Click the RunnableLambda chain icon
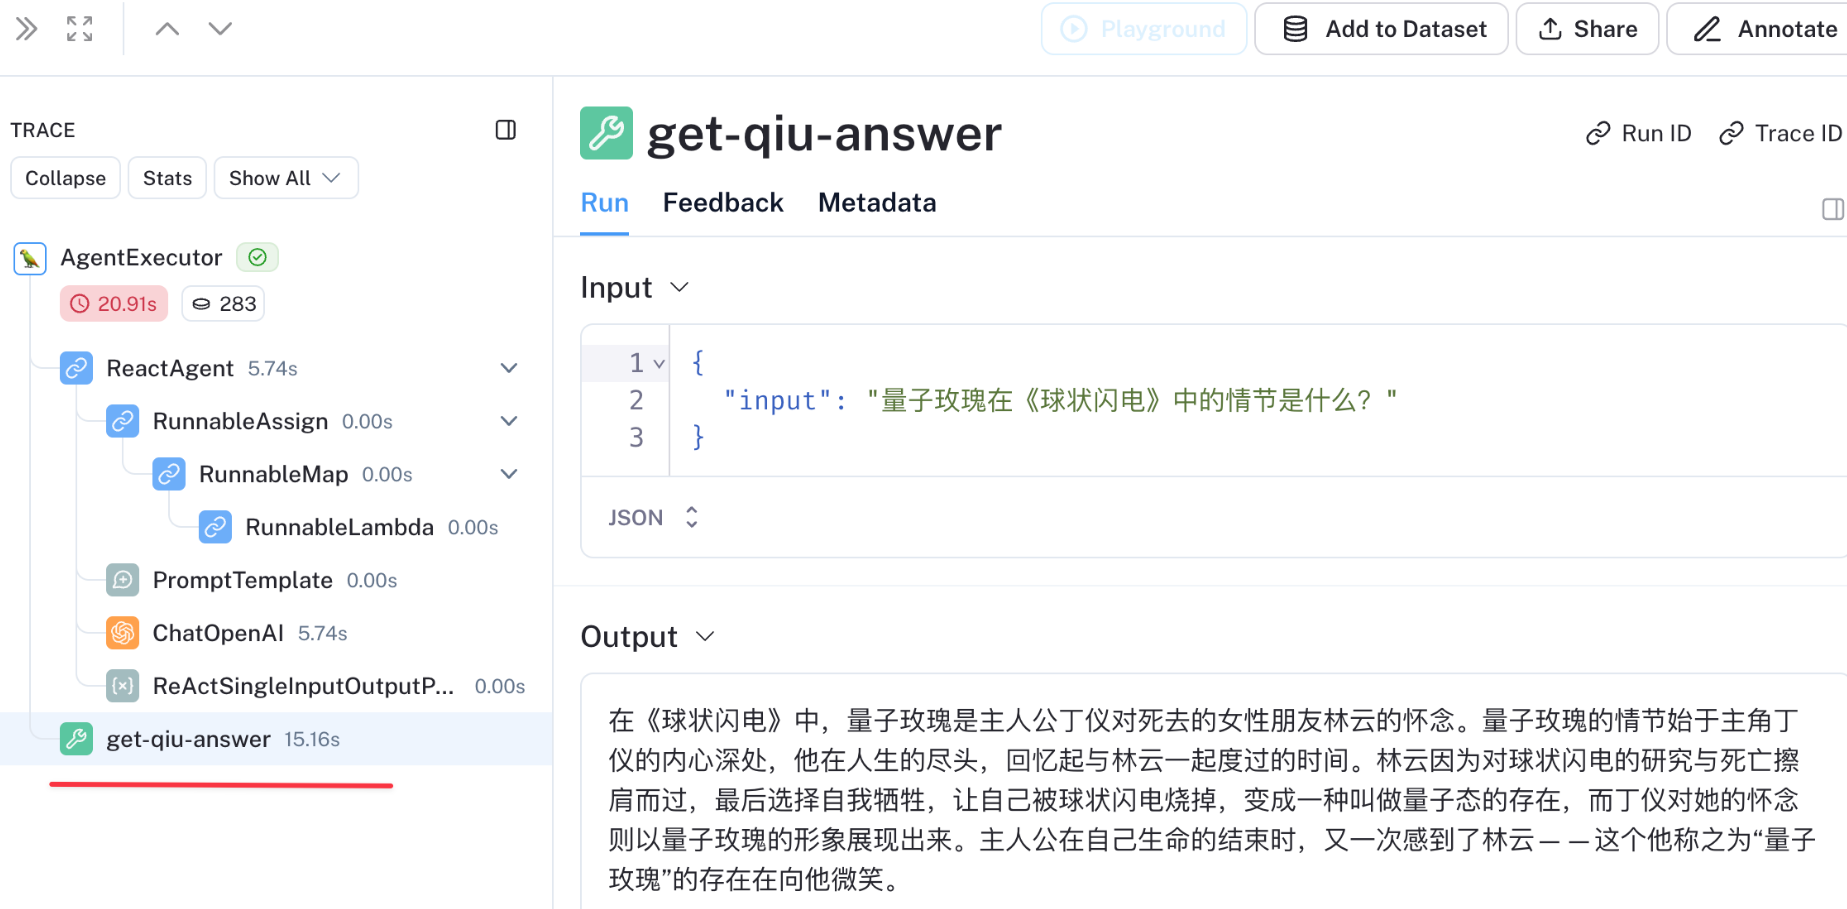The image size is (1847, 909). (x=215, y=527)
